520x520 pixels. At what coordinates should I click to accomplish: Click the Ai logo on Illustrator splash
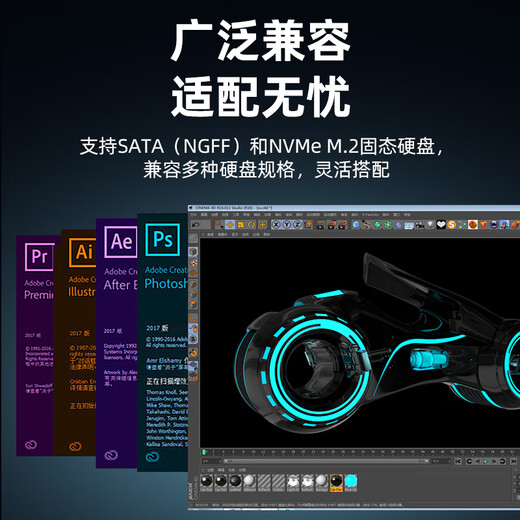(x=83, y=252)
